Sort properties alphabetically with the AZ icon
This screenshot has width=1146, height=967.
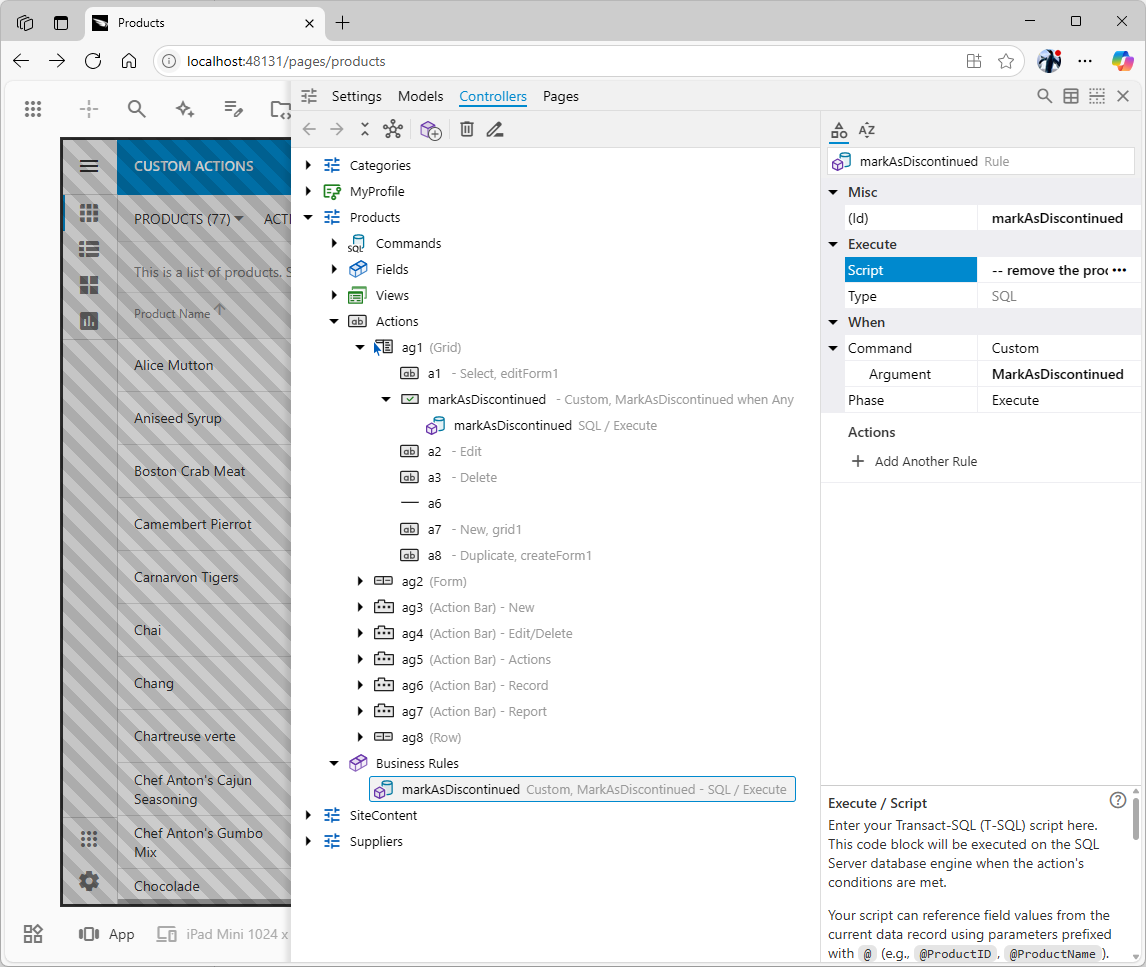tap(867, 130)
